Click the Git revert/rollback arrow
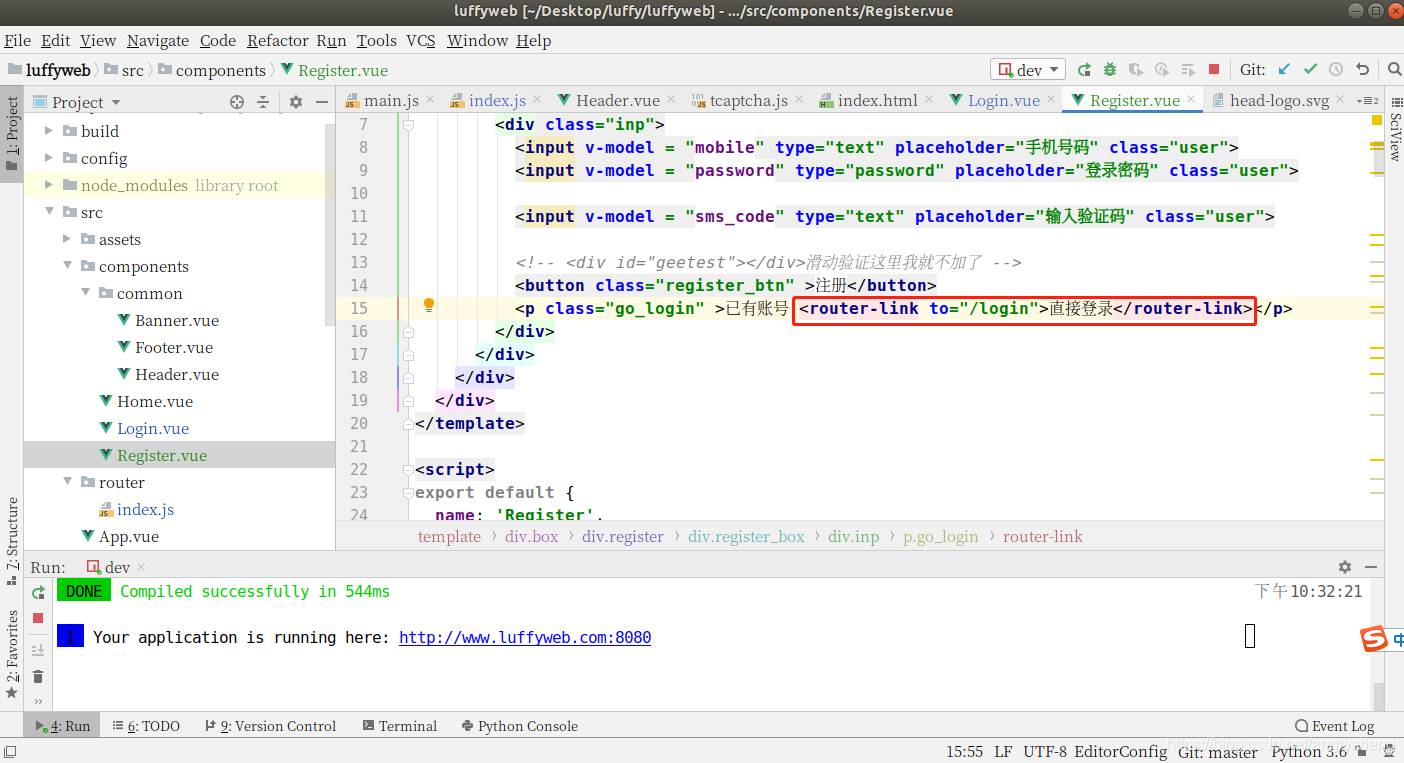 coord(1362,70)
